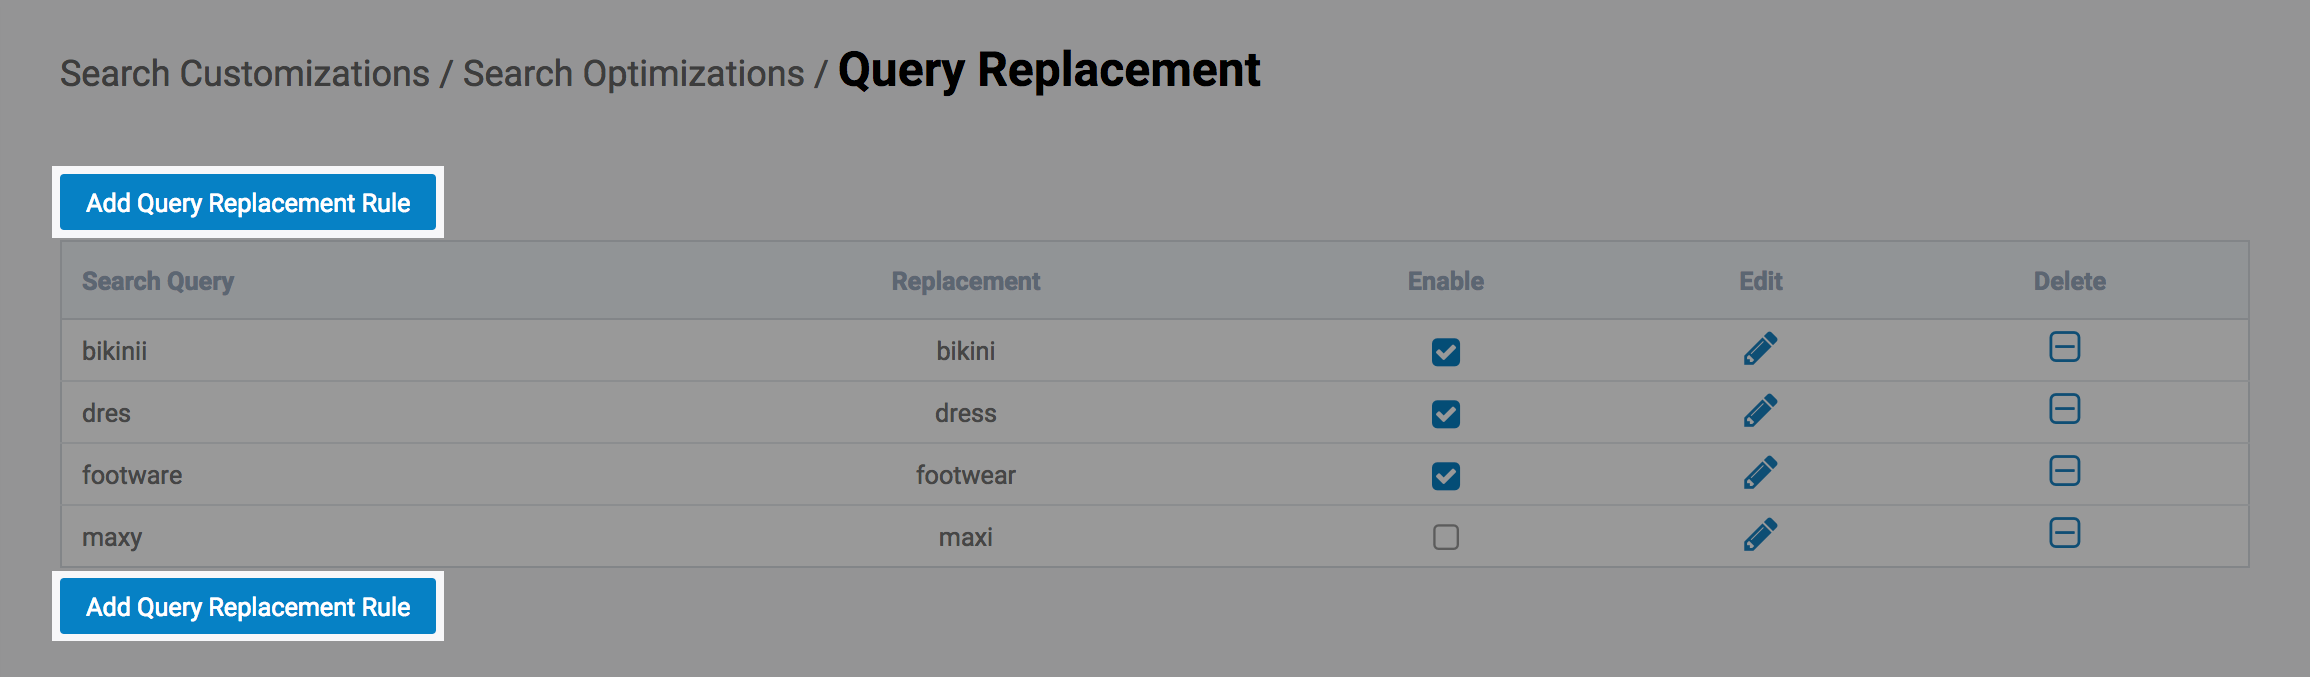Delete the dres replacement rule
This screenshot has width=2310, height=677.
(2064, 409)
